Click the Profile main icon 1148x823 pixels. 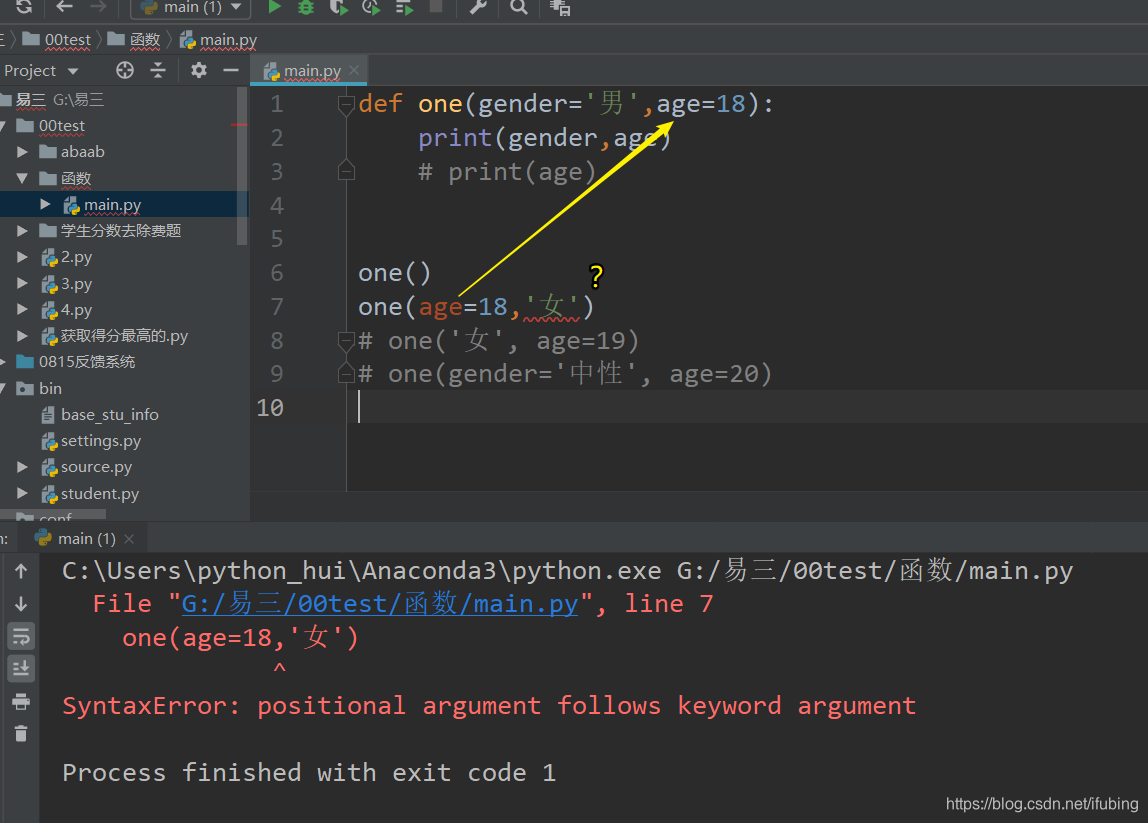pyautogui.click(x=371, y=7)
